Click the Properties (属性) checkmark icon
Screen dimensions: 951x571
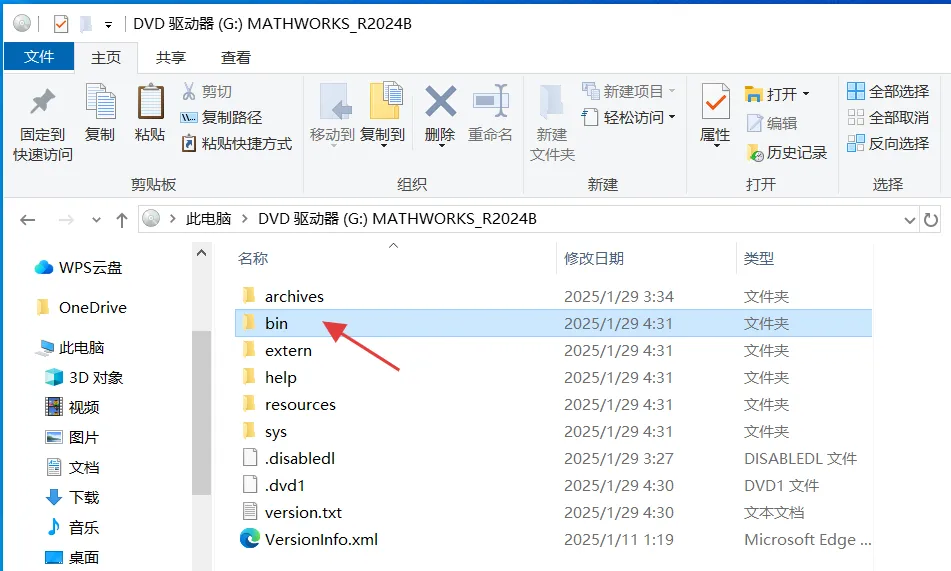(x=715, y=101)
